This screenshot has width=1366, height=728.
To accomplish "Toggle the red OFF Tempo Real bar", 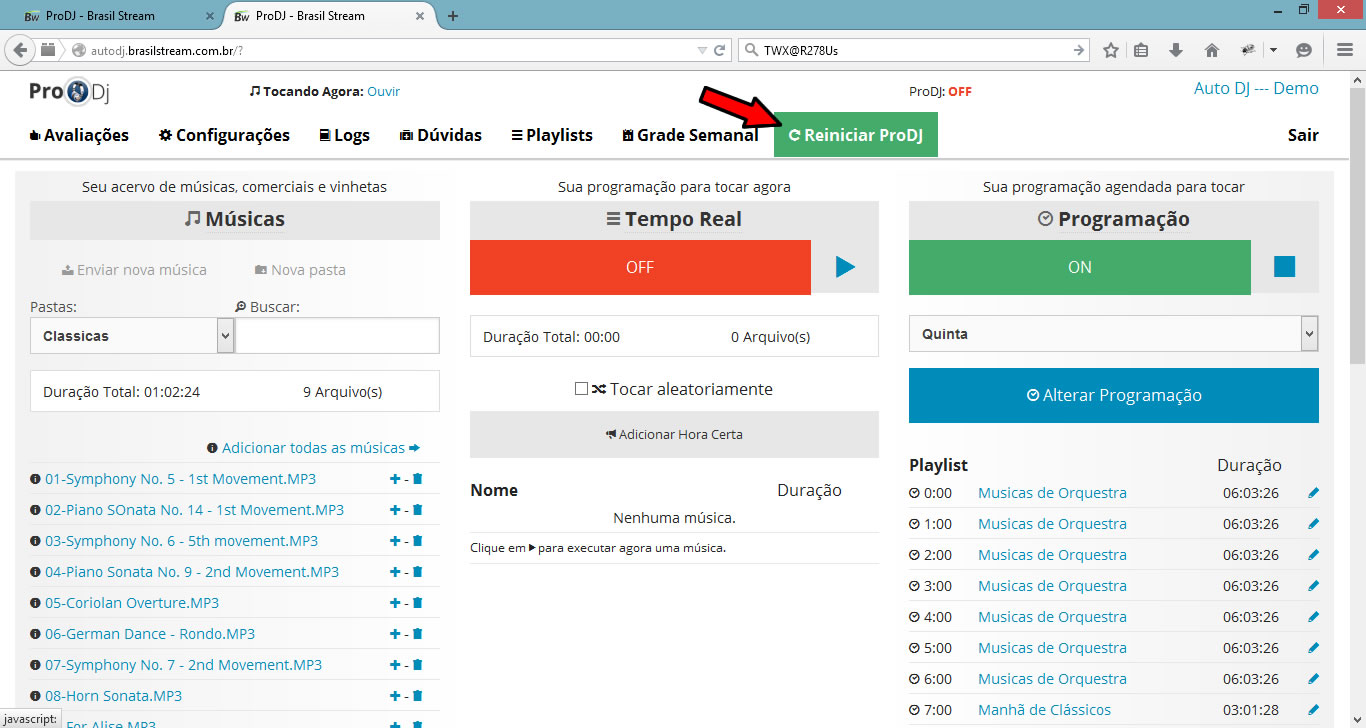I will (640, 267).
